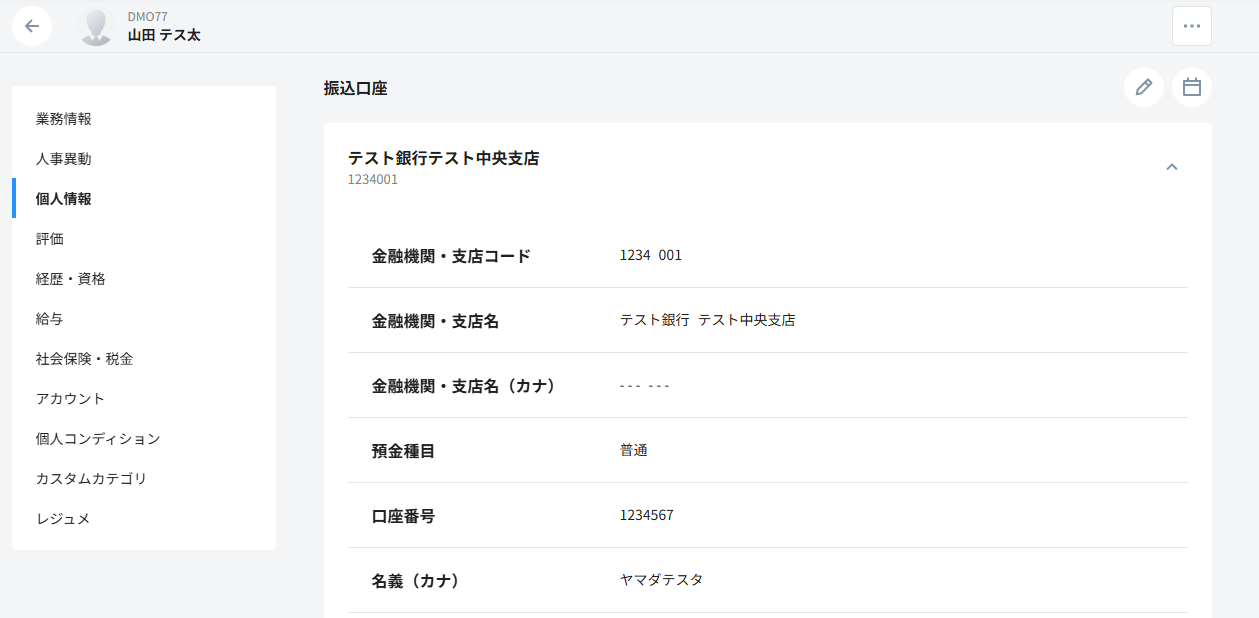Click the pencil edit icon
The width and height of the screenshot is (1259, 618).
1144,87
